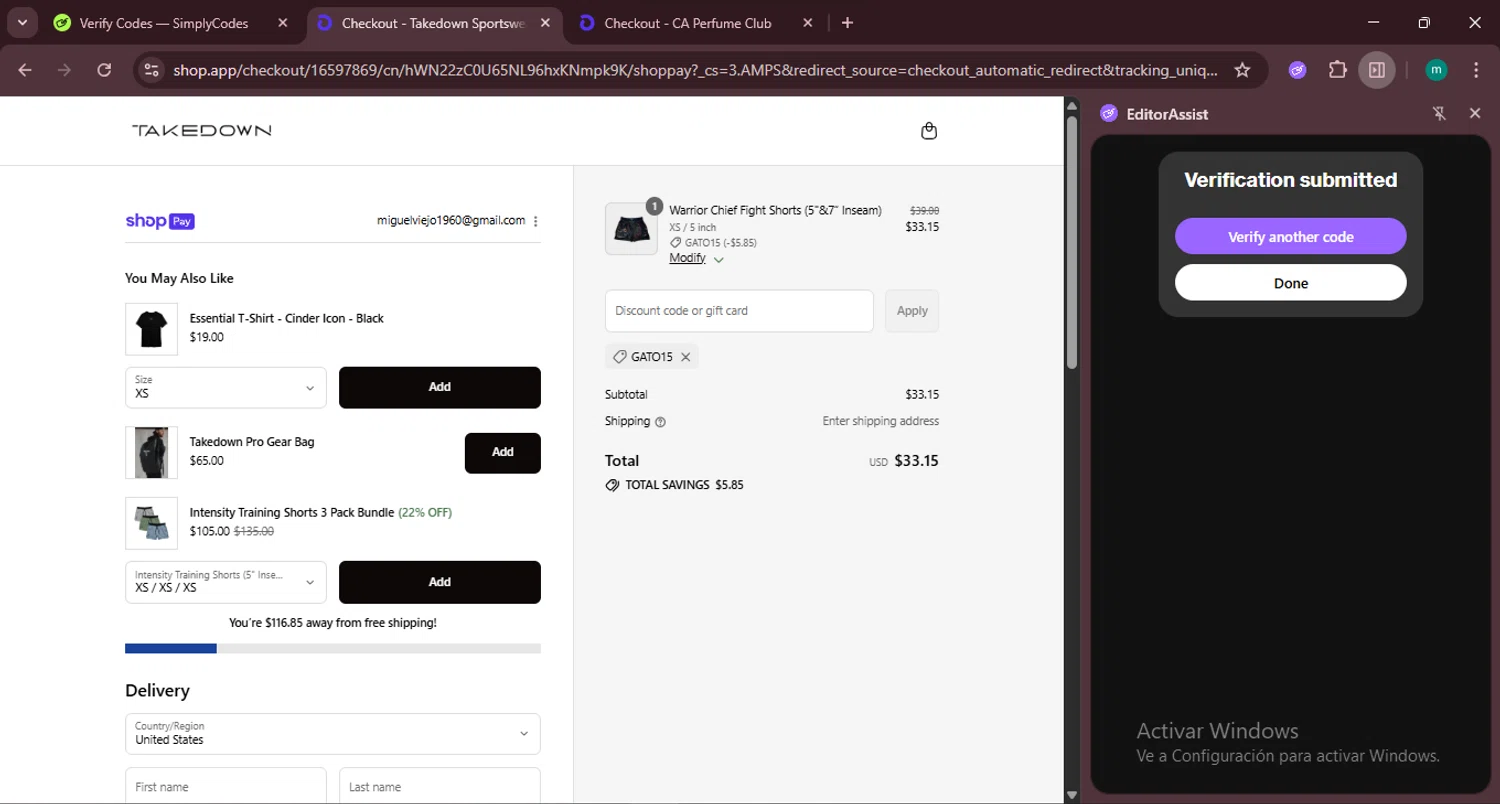Viewport: 1500px width, 804px height.
Task: Add Essential T-Shirt to the order
Action: point(440,388)
